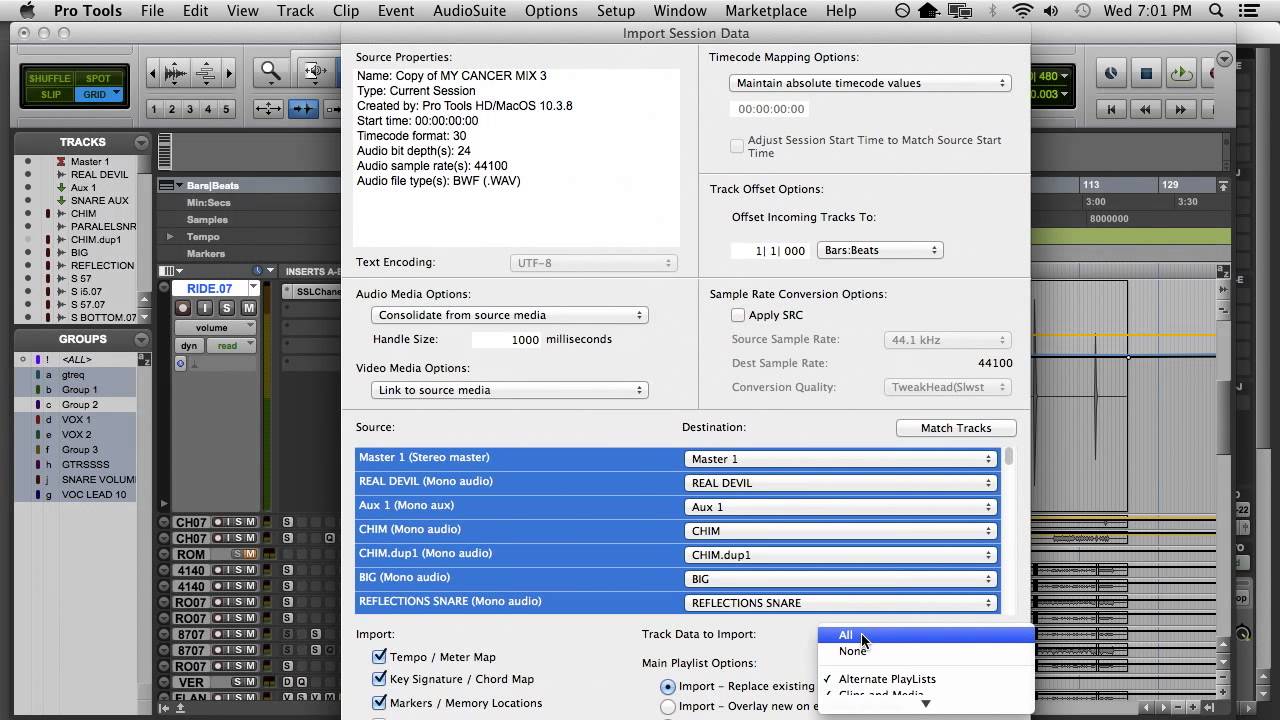Open the Track menu
The width and height of the screenshot is (1280, 720).
(295, 11)
